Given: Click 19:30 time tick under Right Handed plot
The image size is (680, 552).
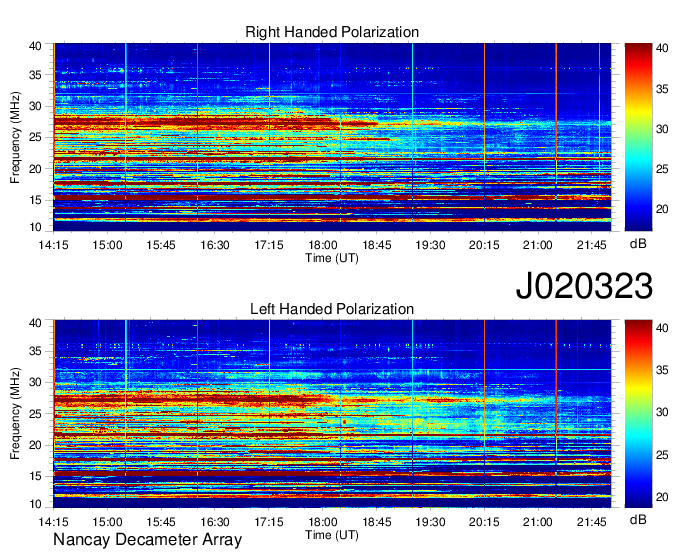Looking at the screenshot, I should (430, 245).
